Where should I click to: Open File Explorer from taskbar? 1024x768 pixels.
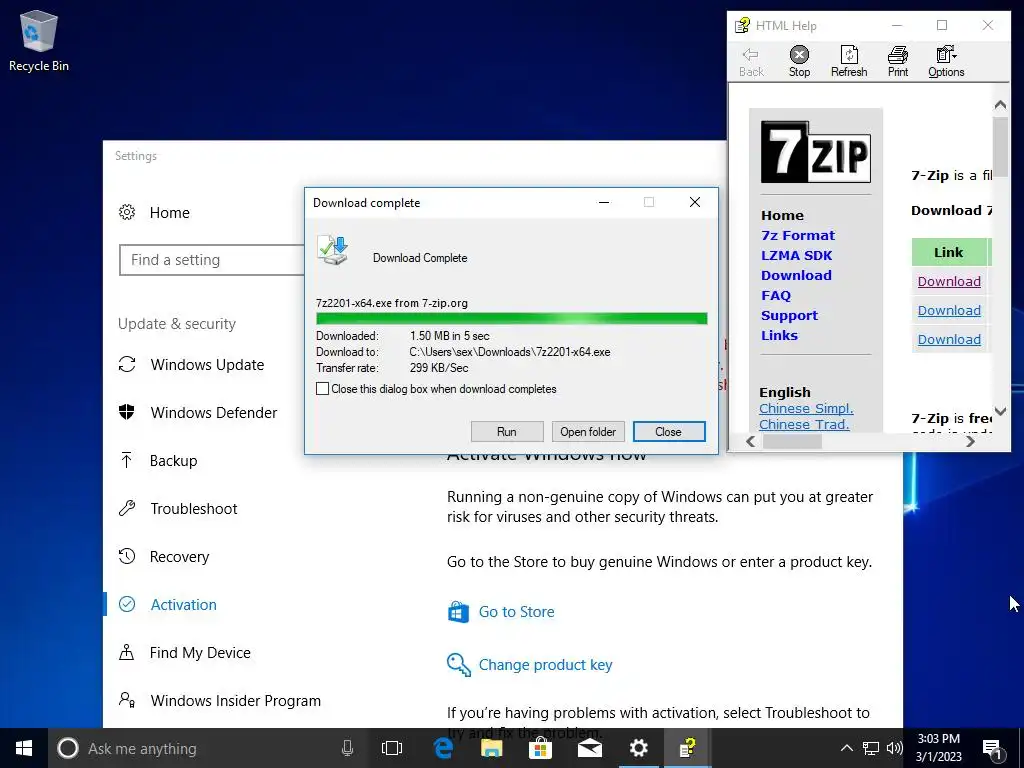[x=491, y=748]
